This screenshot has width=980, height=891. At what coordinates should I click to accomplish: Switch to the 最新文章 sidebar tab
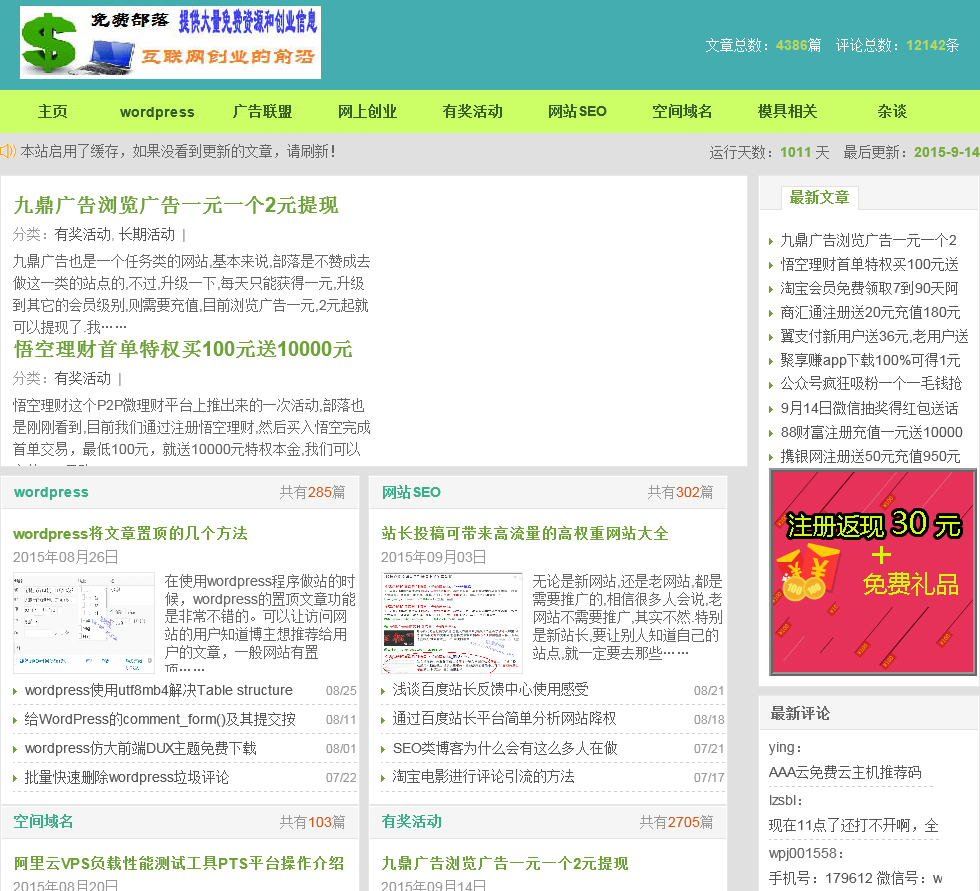819,197
